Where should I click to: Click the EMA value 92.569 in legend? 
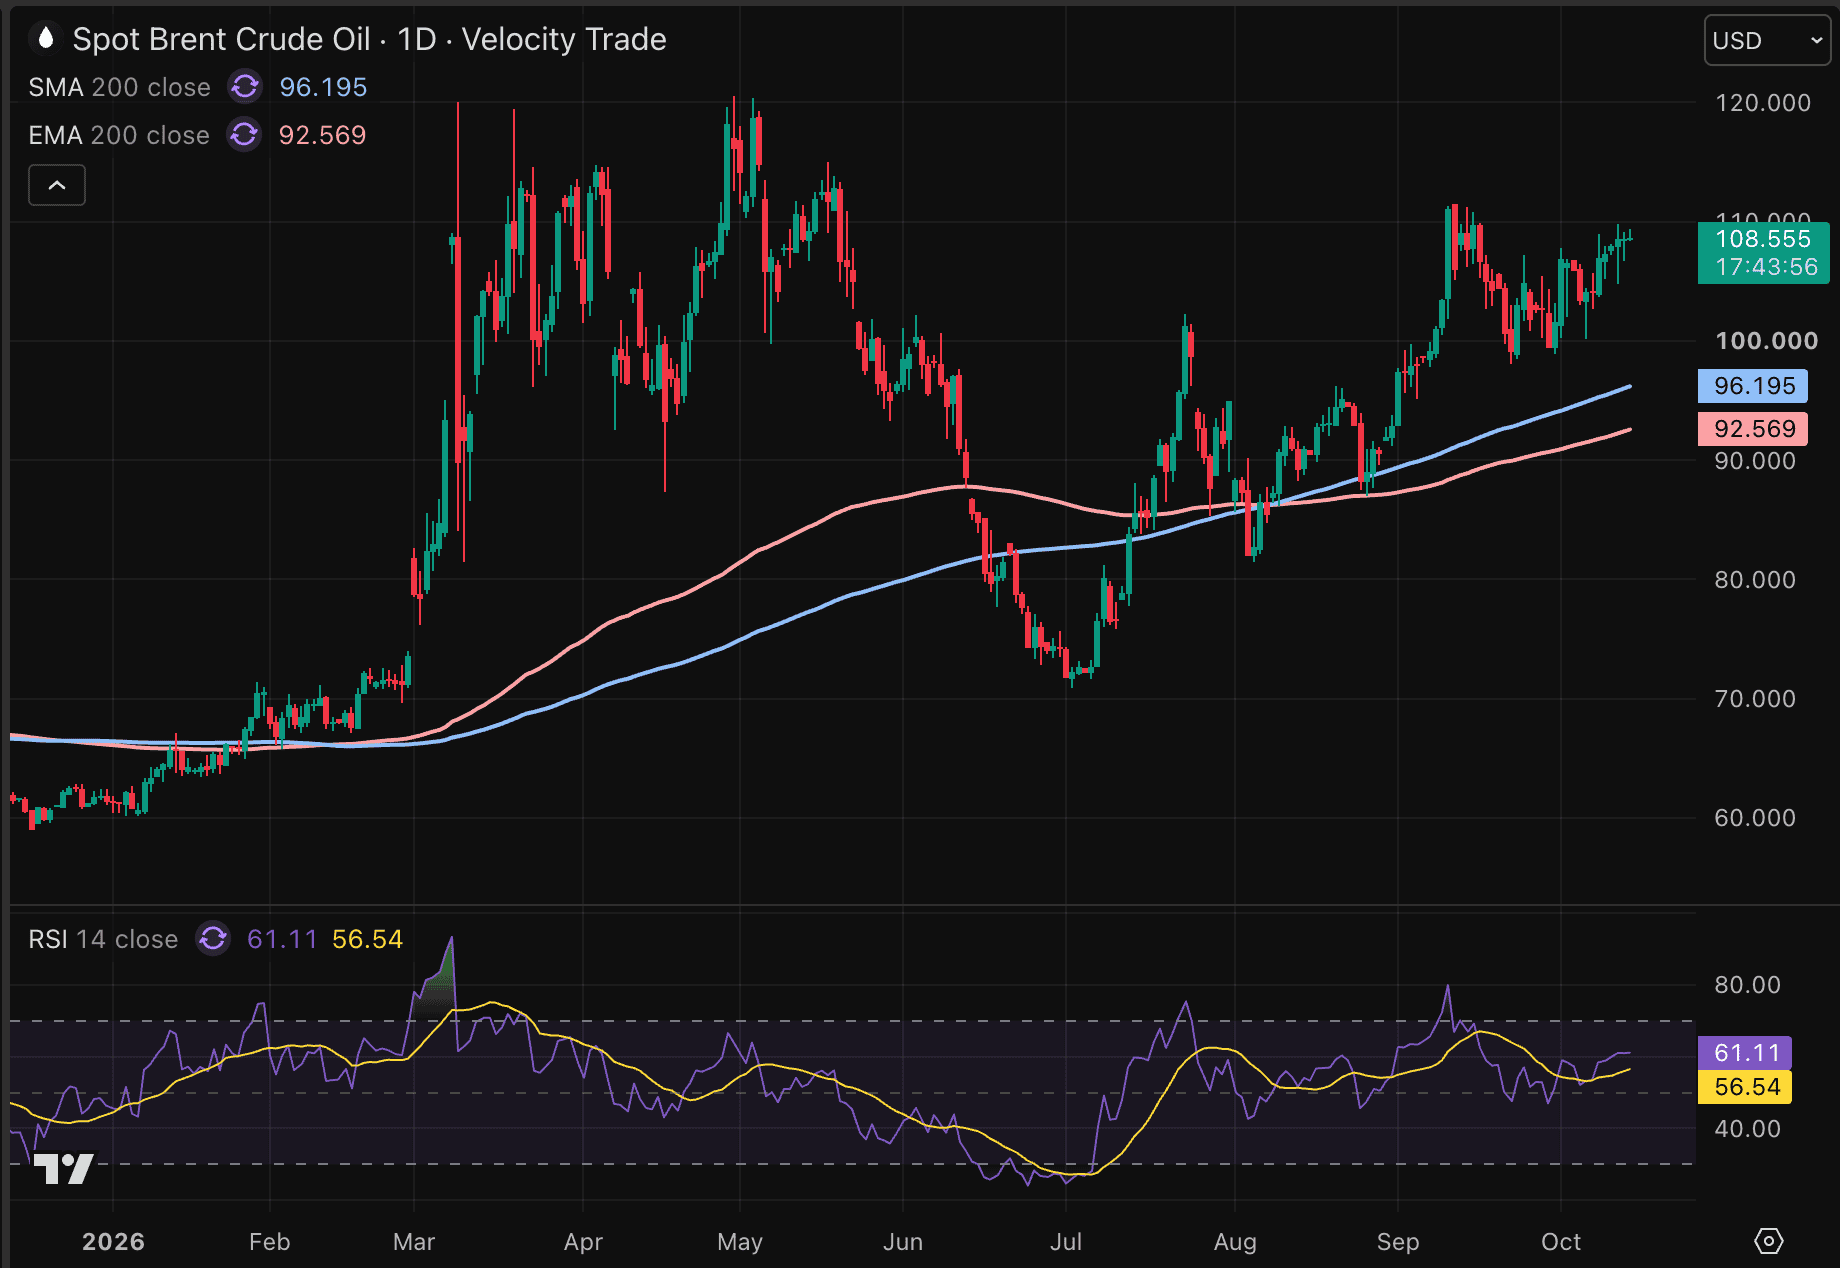(x=322, y=135)
